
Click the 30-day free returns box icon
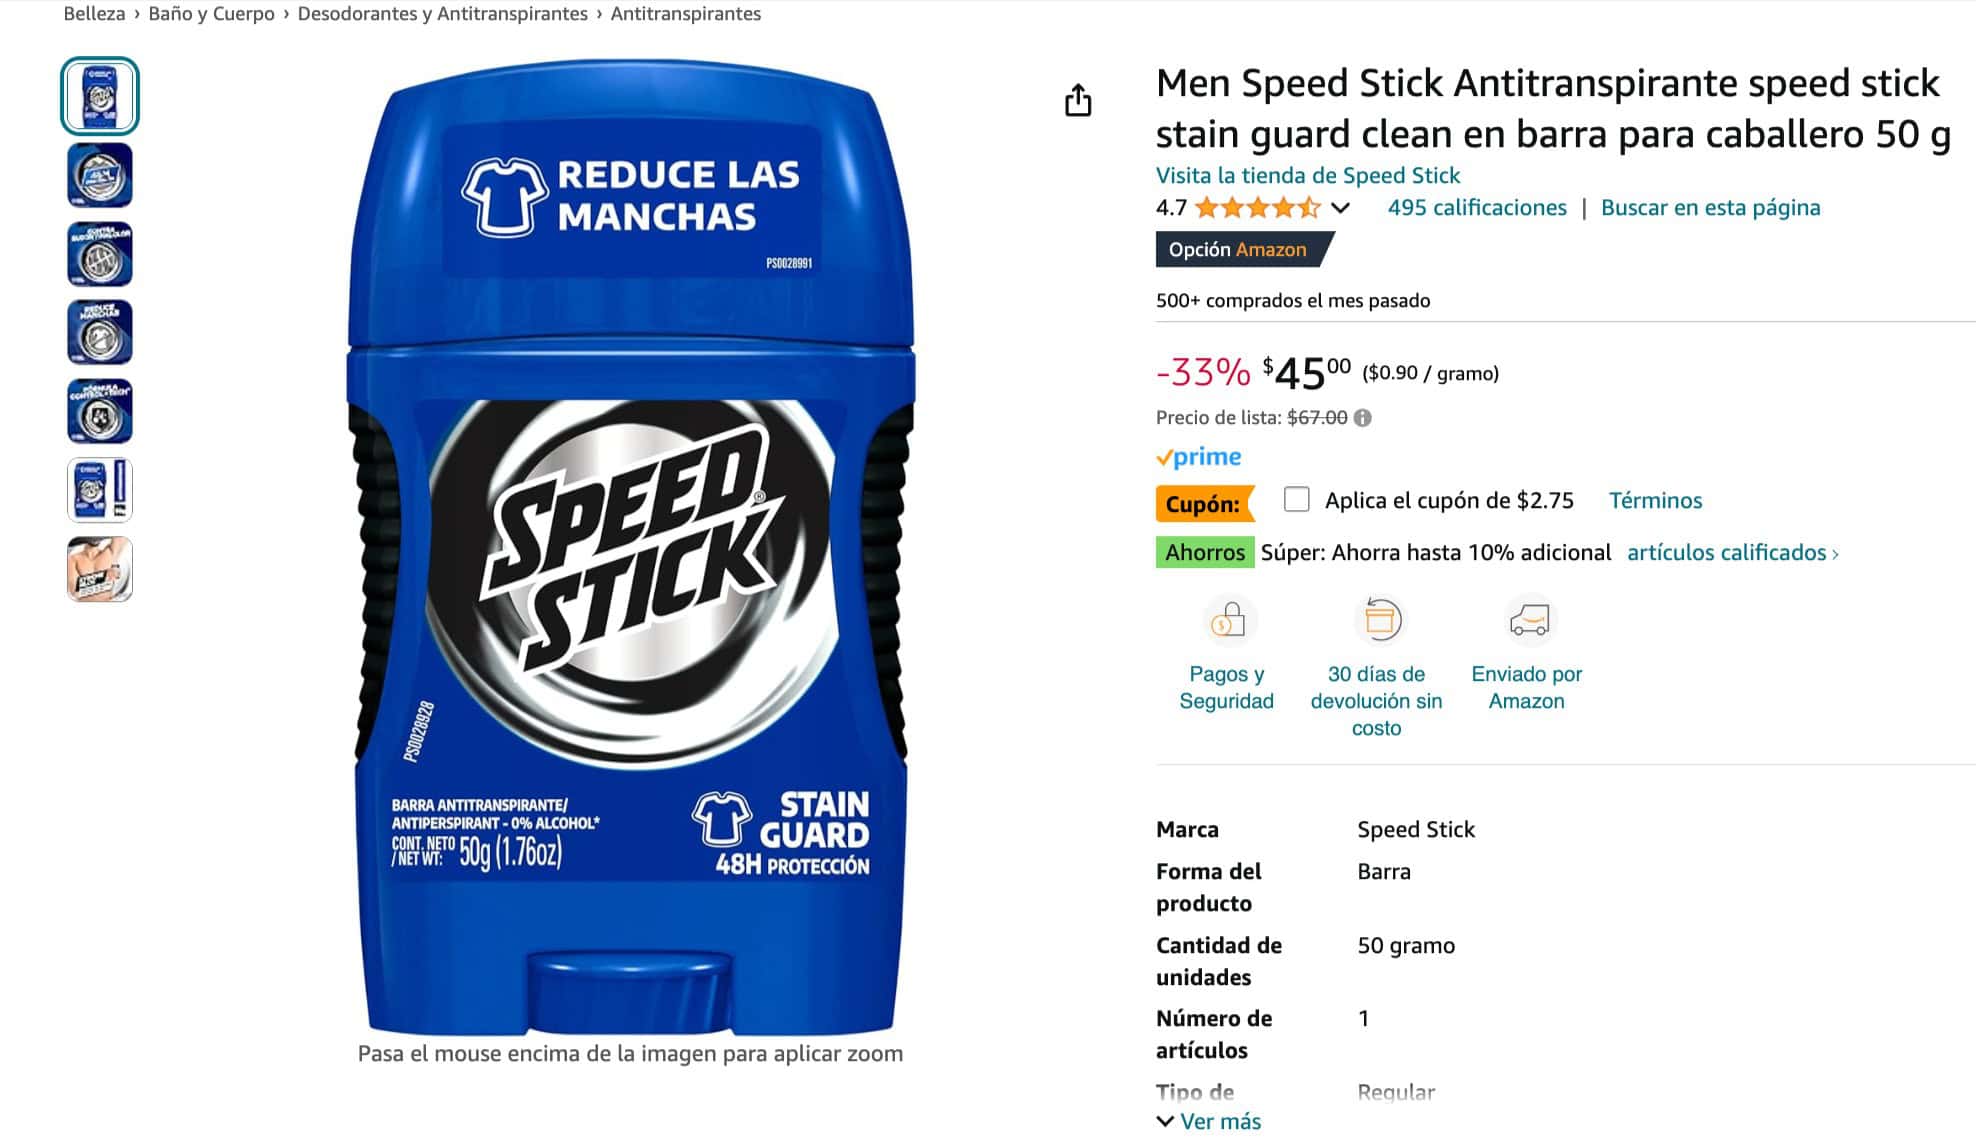click(1379, 621)
